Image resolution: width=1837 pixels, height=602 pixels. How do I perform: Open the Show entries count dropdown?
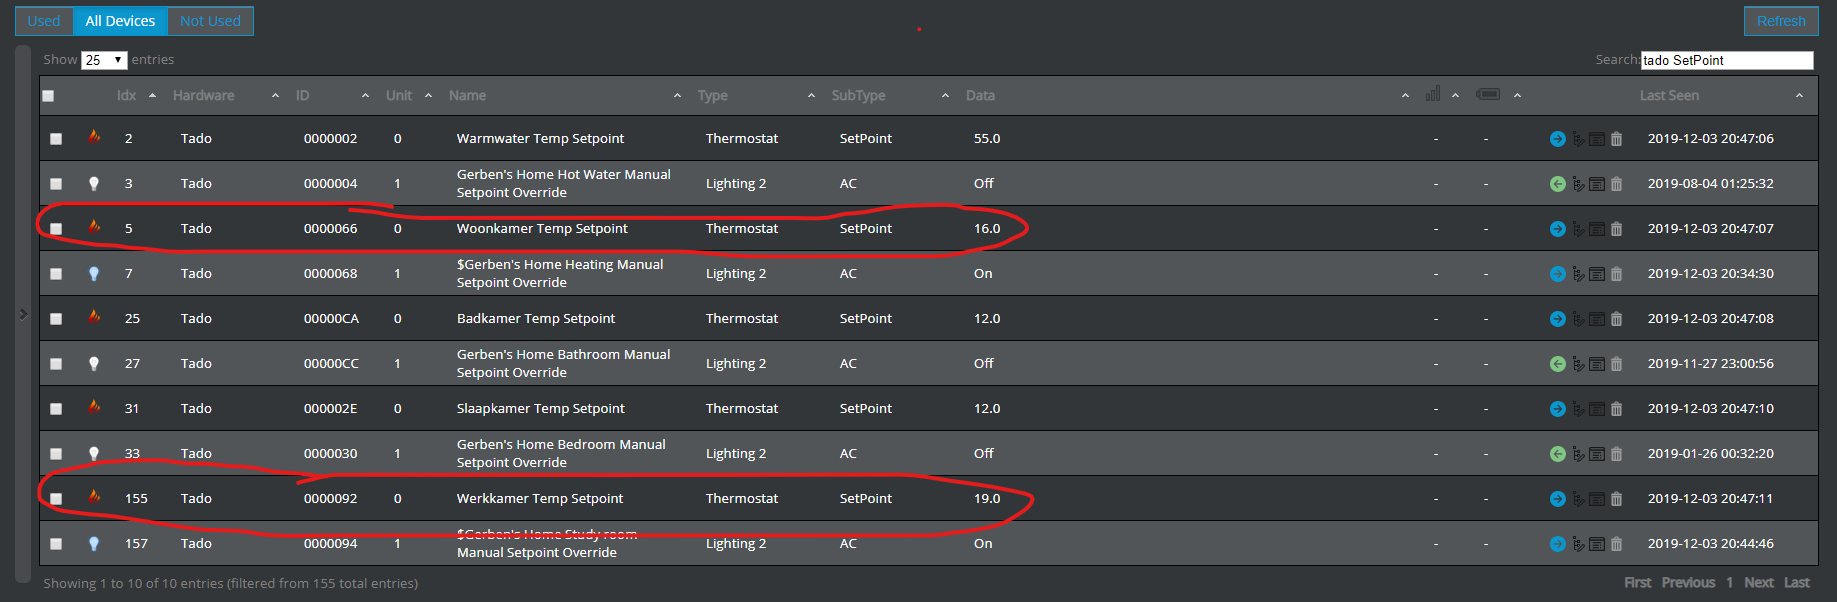(x=104, y=60)
